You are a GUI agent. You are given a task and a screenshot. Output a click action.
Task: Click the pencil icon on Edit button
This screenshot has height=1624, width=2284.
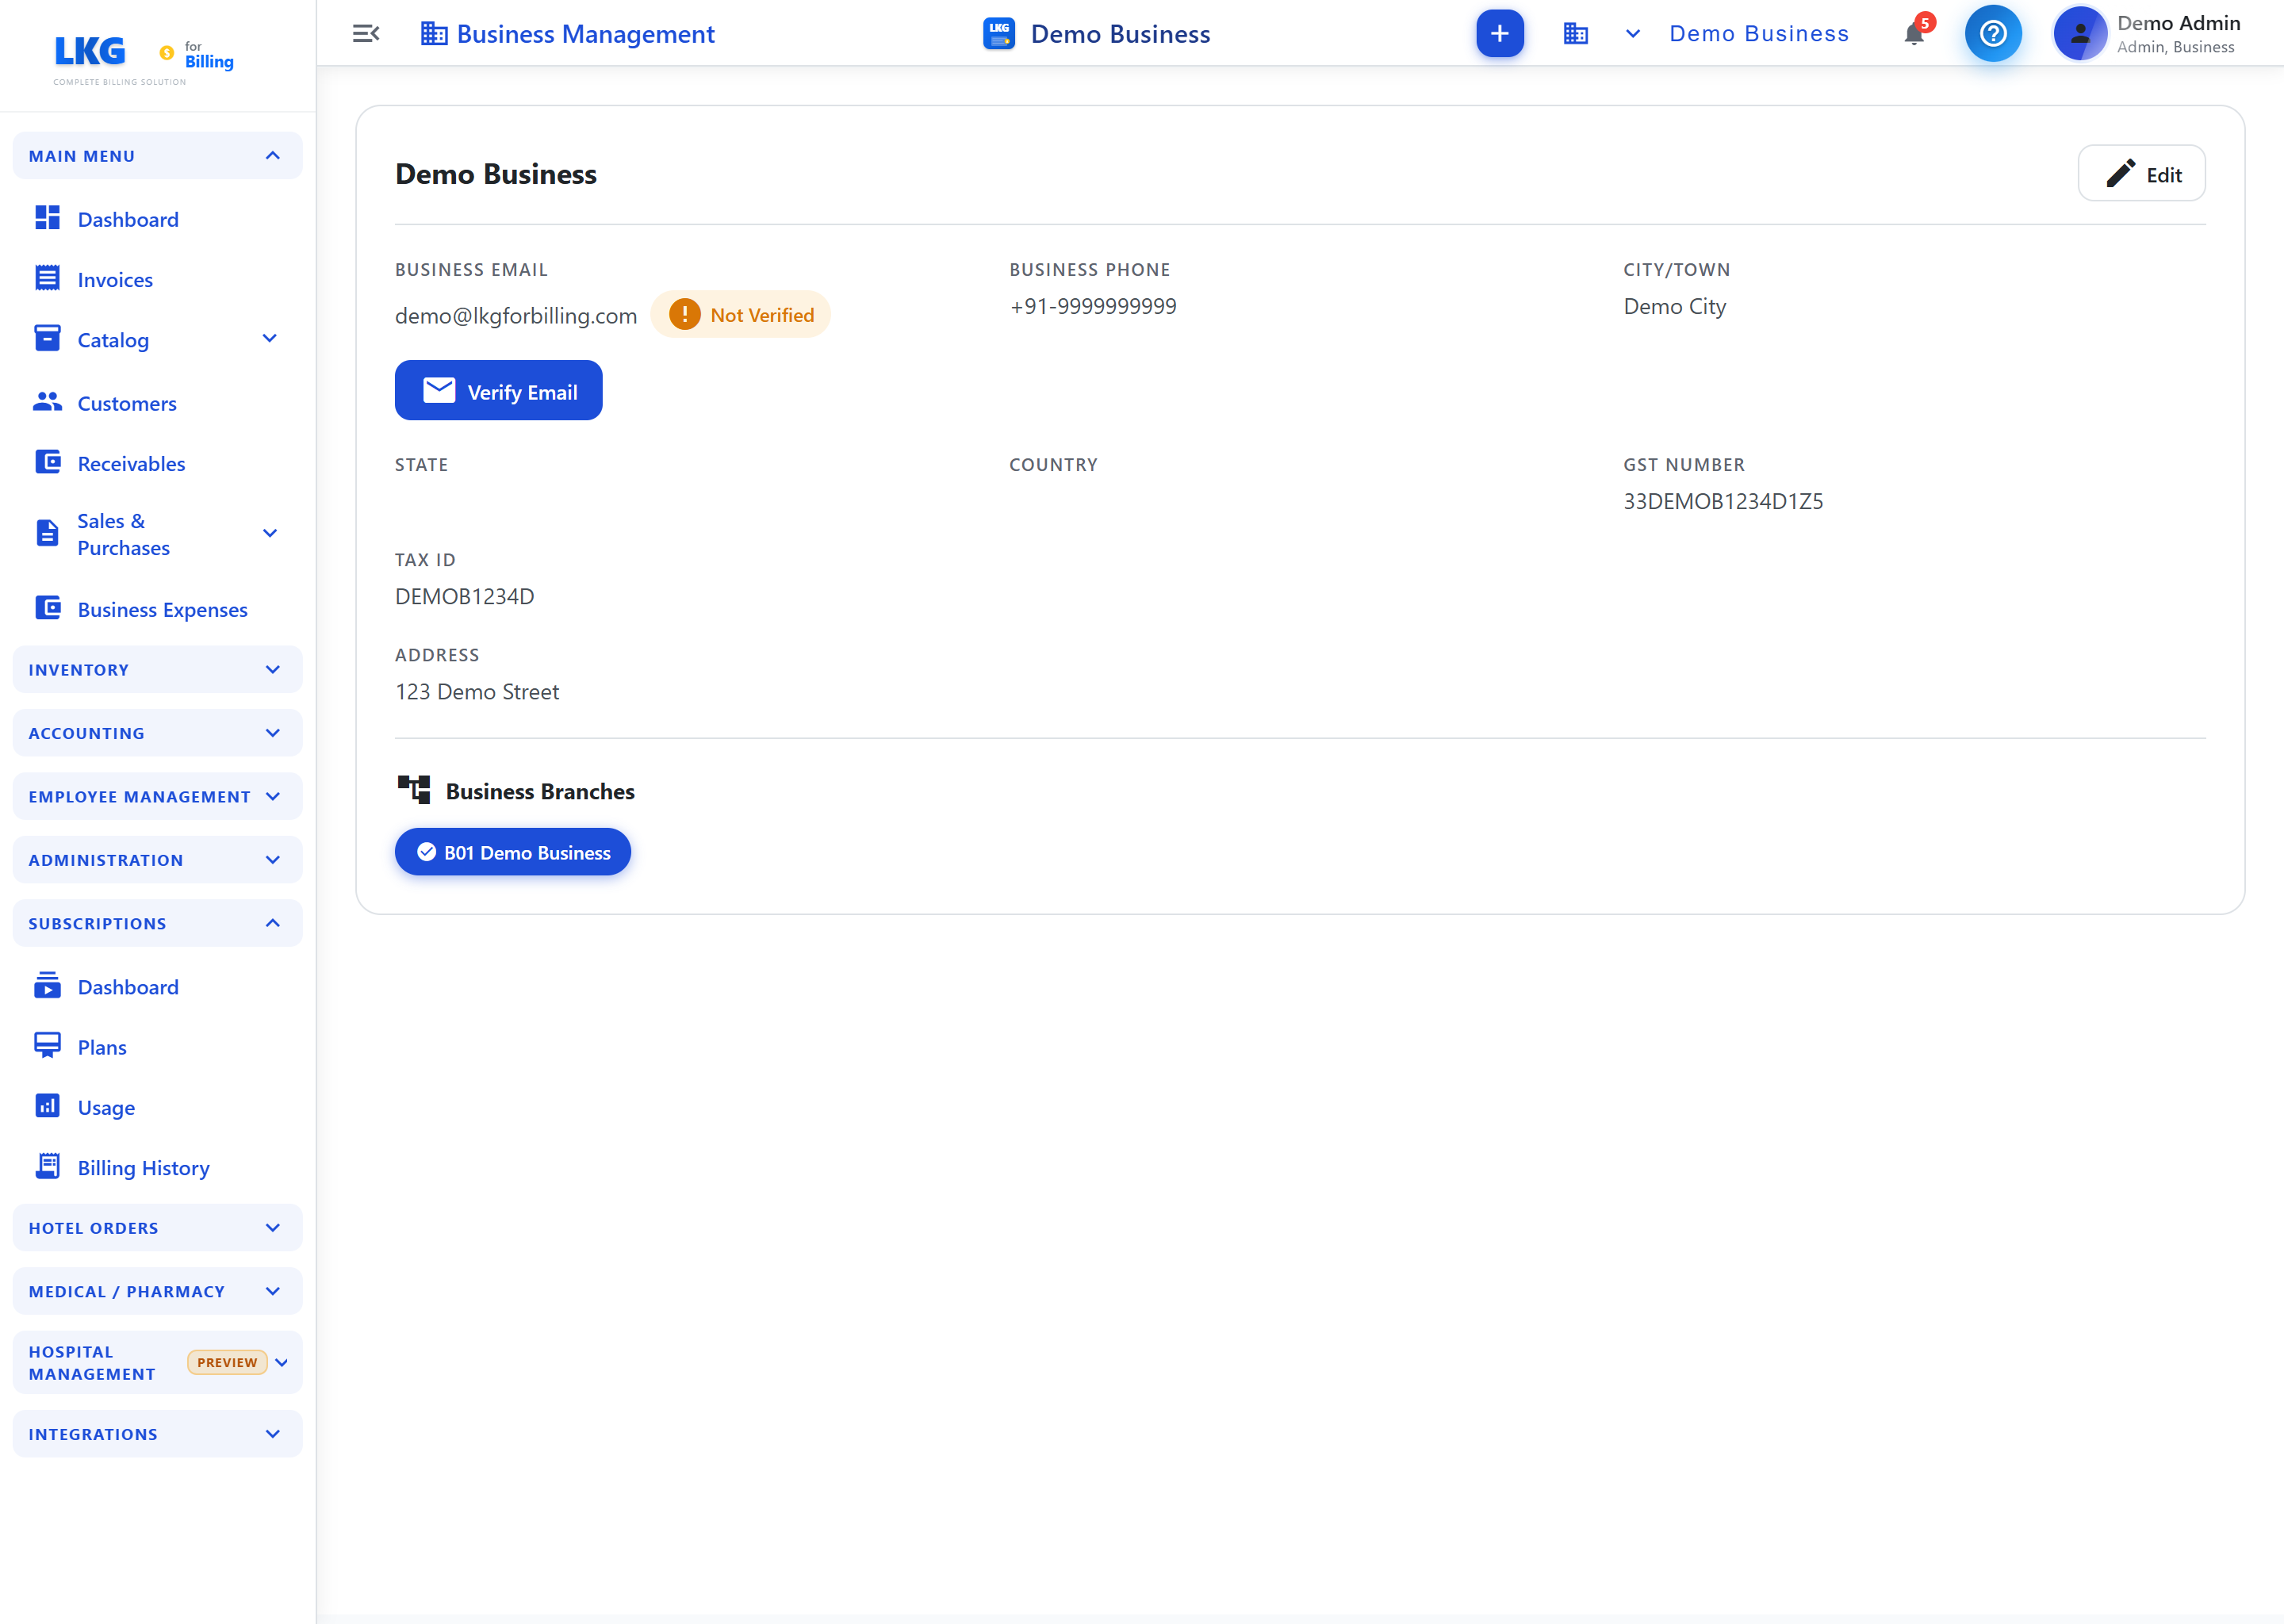2120,174
